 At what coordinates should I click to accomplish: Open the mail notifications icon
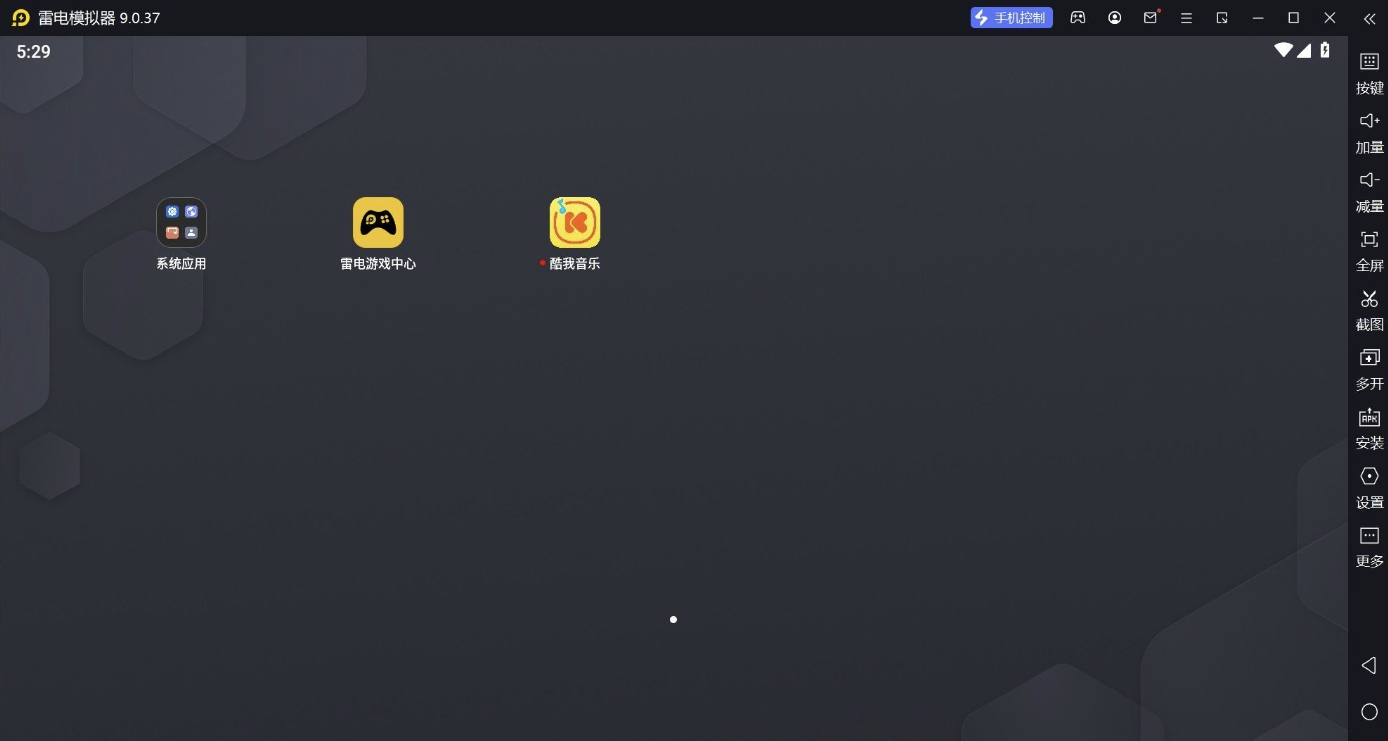1151,18
